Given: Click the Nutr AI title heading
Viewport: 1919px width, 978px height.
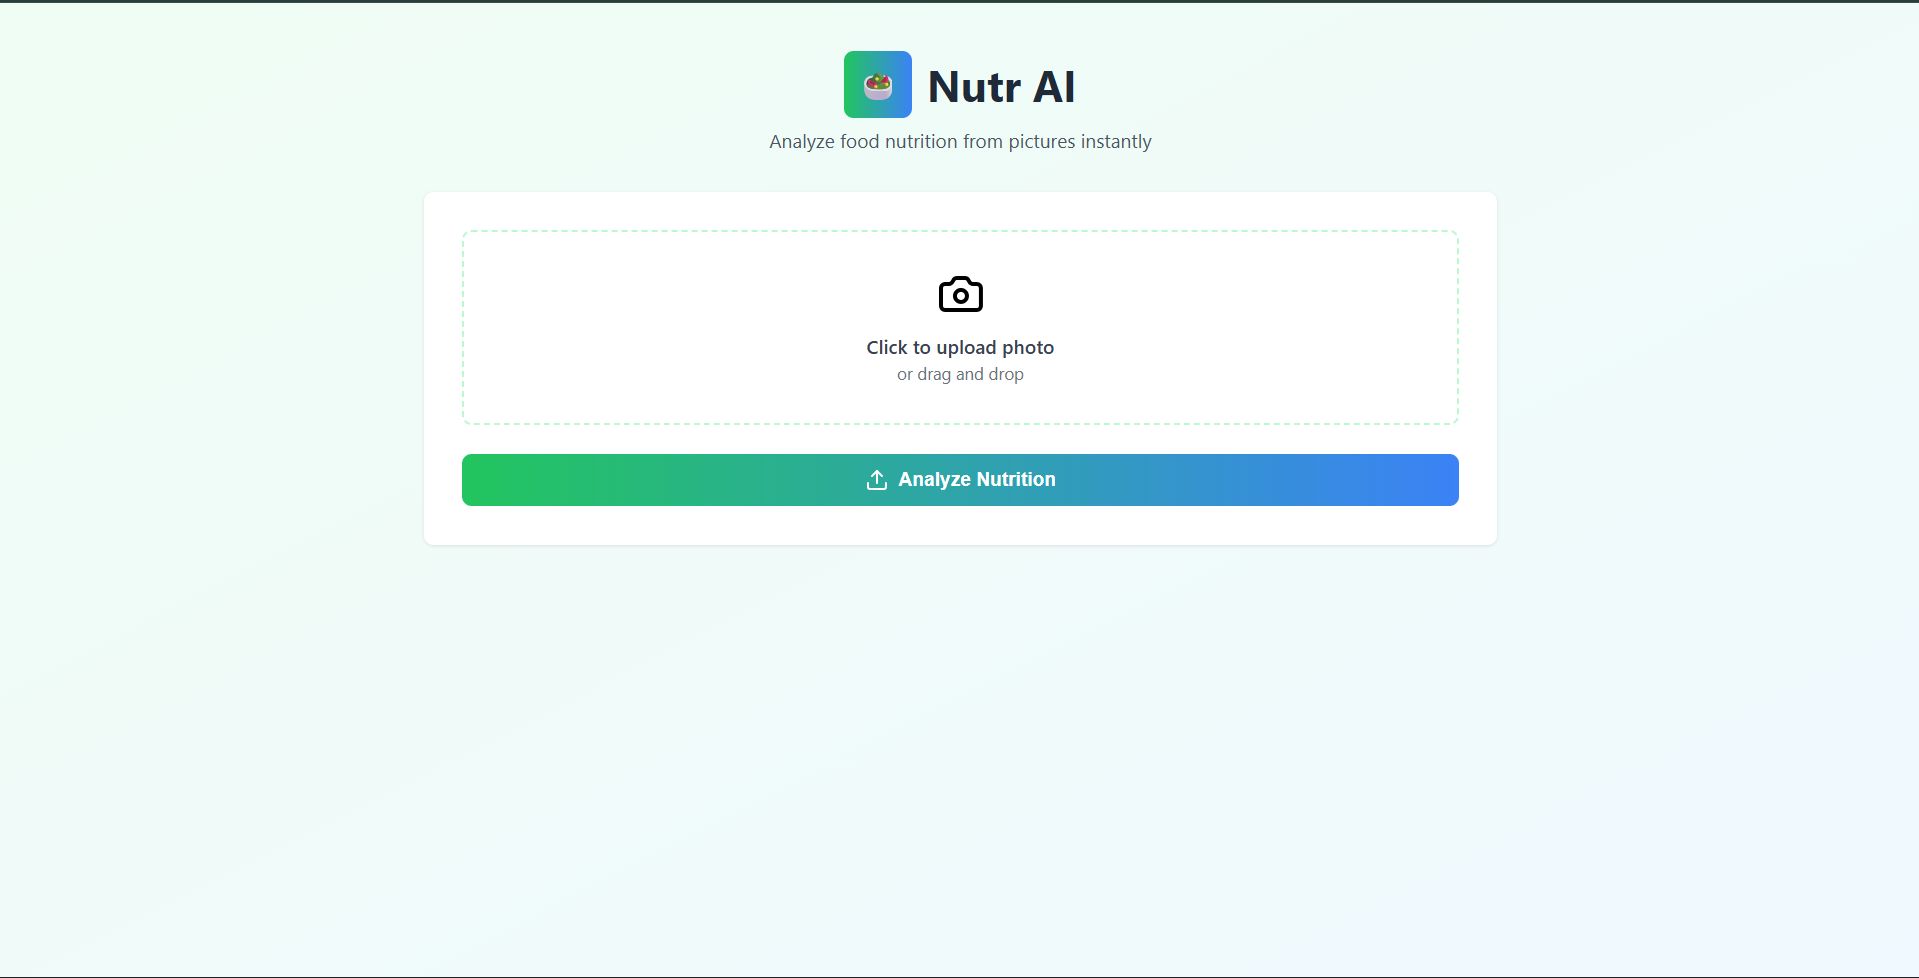Looking at the screenshot, I should click(x=1001, y=87).
